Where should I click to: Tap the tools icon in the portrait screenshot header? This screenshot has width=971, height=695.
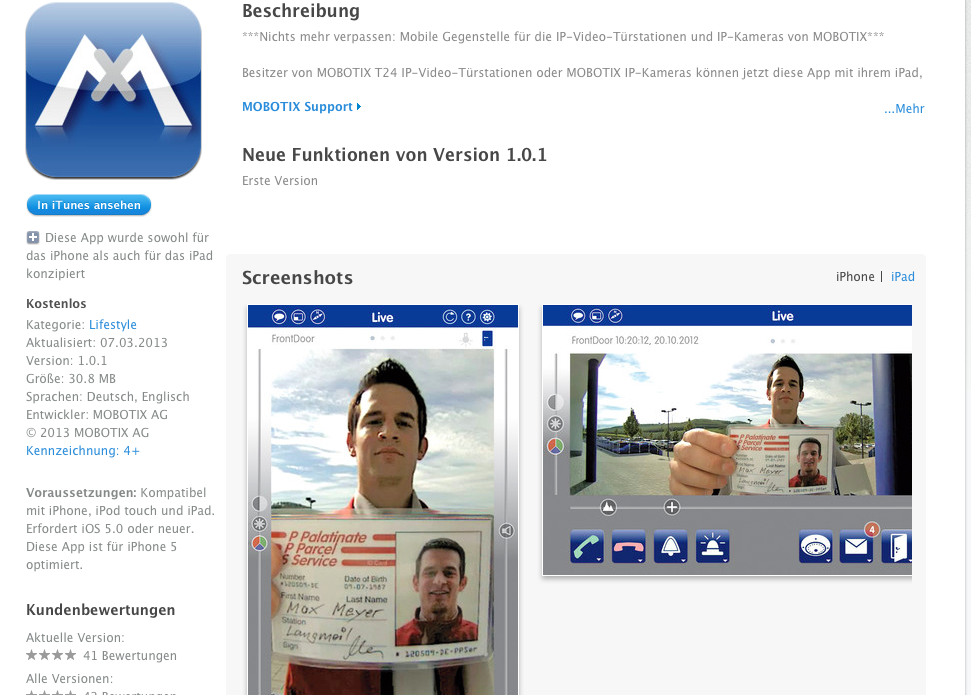point(318,317)
